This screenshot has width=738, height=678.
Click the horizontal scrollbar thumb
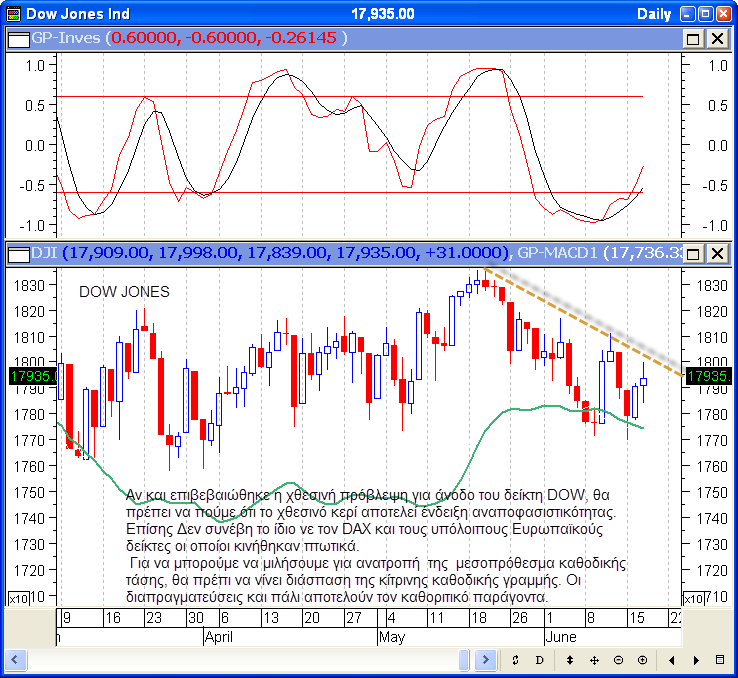coord(464,660)
